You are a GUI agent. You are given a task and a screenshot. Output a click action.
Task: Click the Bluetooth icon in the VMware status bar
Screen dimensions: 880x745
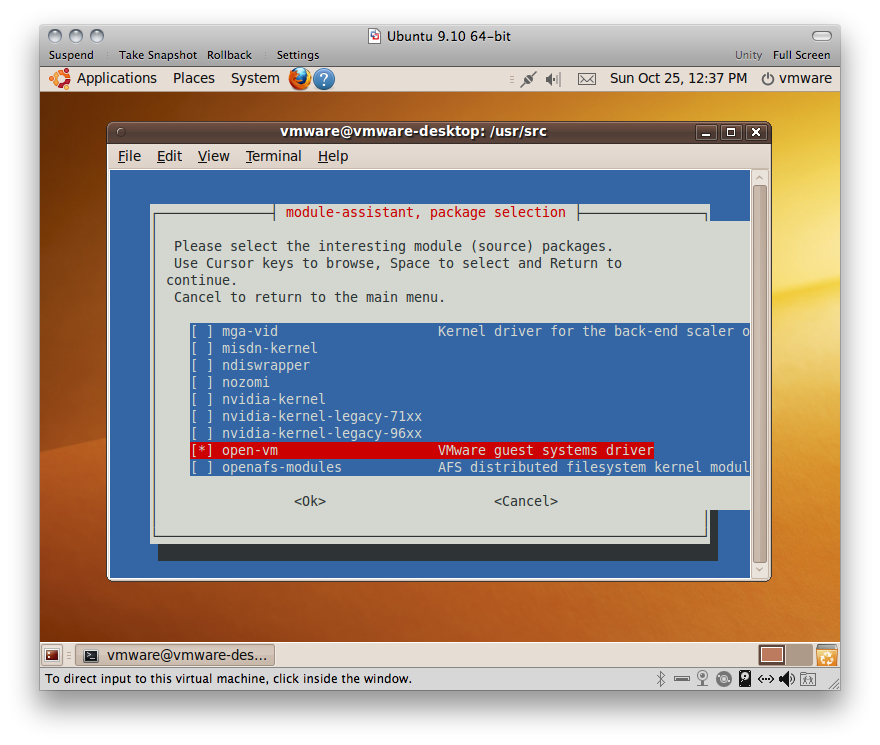661,679
